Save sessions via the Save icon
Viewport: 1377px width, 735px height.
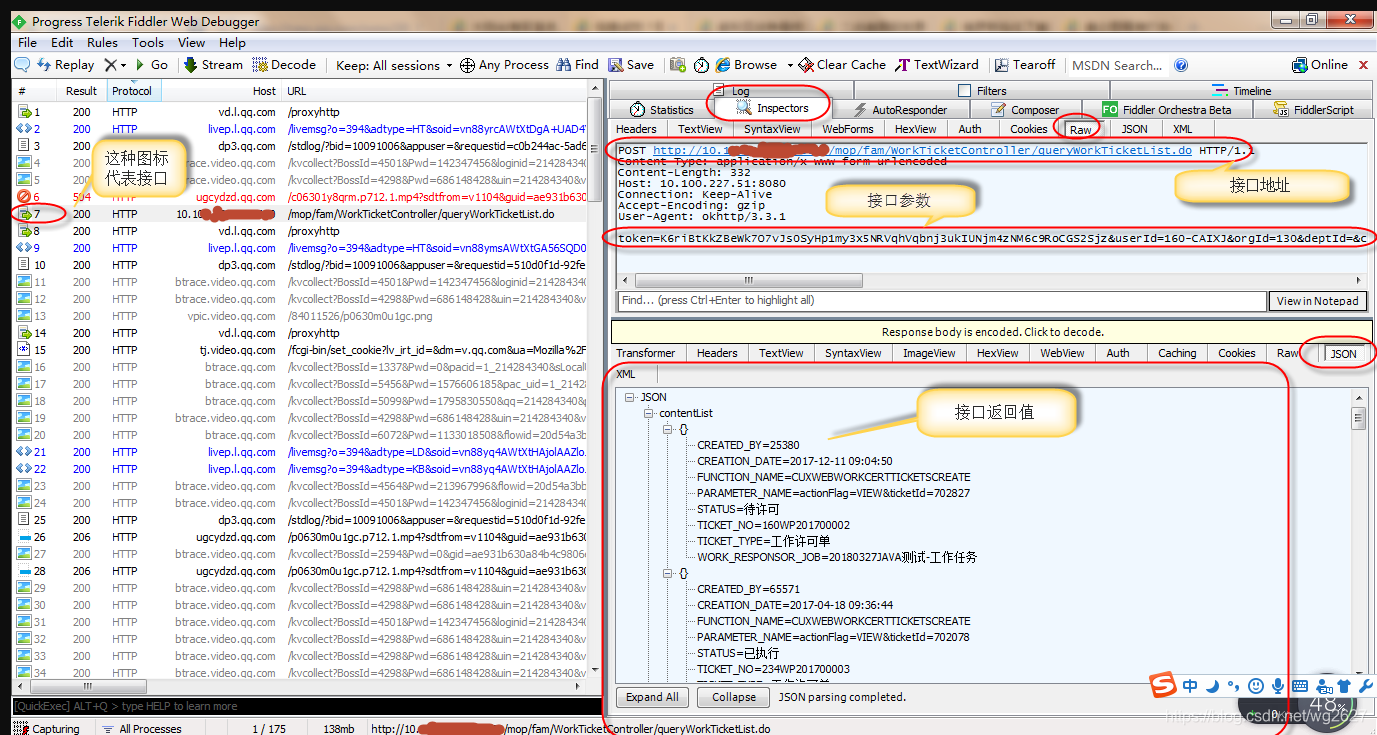pyautogui.click(x=631, y=65)
